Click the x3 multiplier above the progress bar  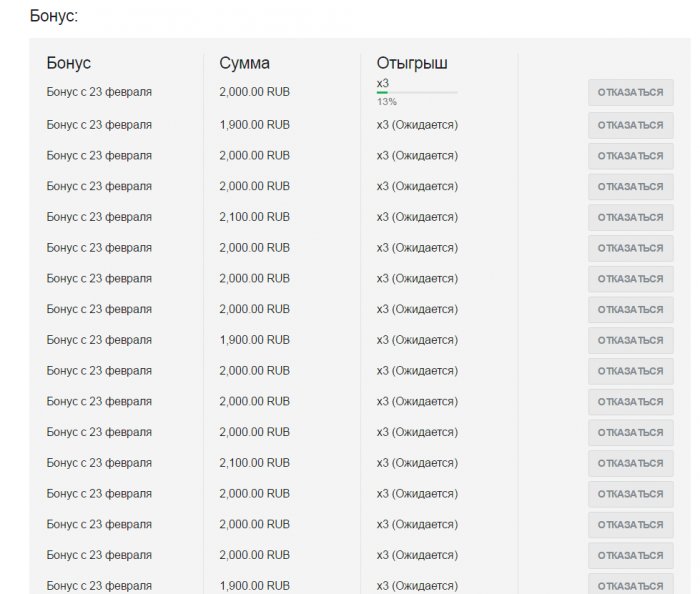pyautogui.click(x=383, y=83)
